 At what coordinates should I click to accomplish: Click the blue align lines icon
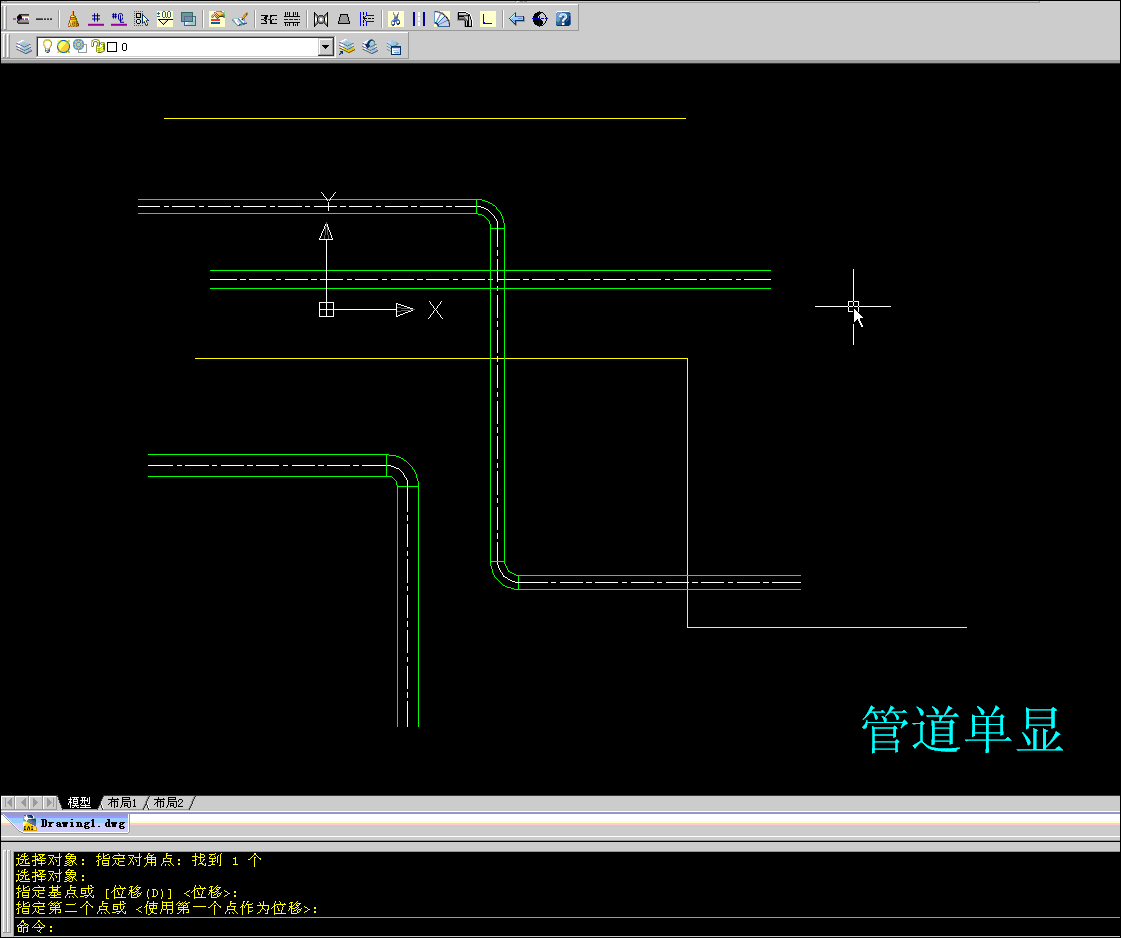(x=367, y=19)
